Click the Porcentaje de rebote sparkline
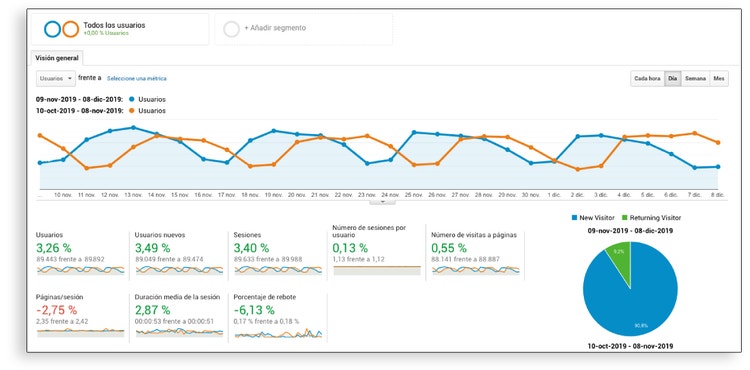The height and width of the screenshot is (370, 750). (278, 333)
